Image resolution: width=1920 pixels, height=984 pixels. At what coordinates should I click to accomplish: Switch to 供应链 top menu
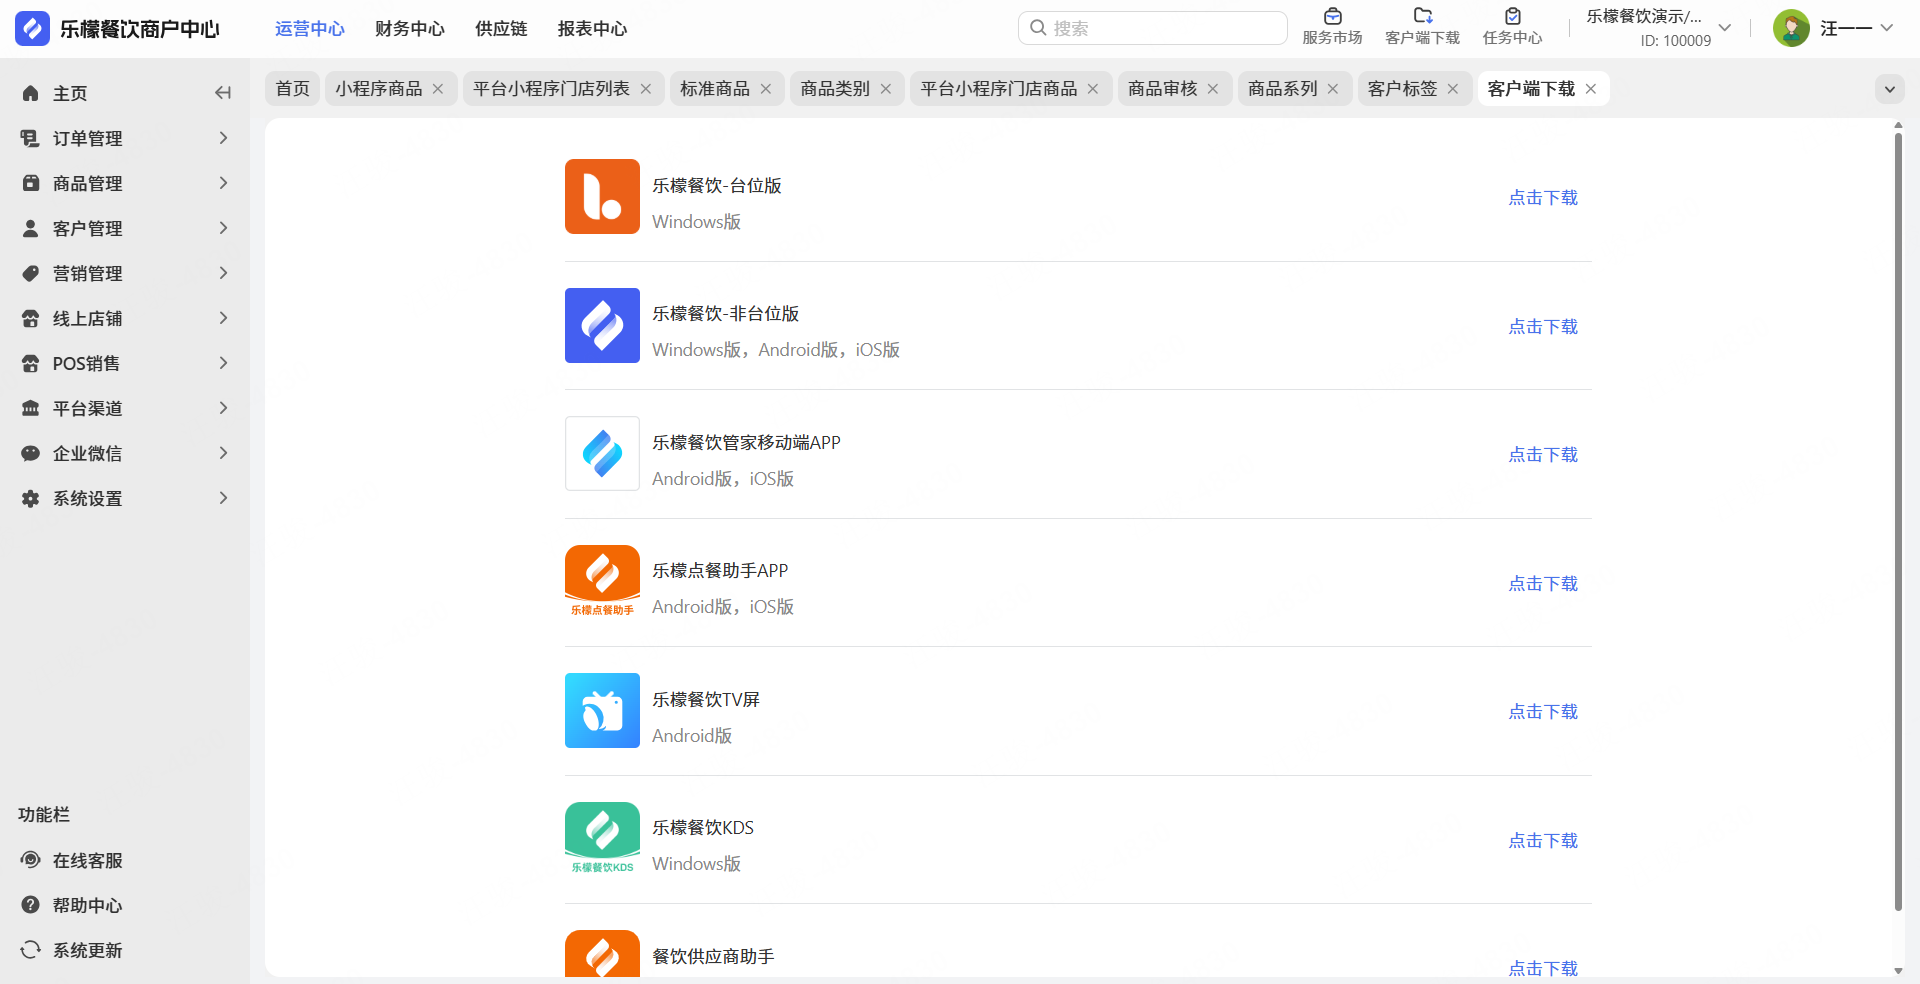(501, 29)
